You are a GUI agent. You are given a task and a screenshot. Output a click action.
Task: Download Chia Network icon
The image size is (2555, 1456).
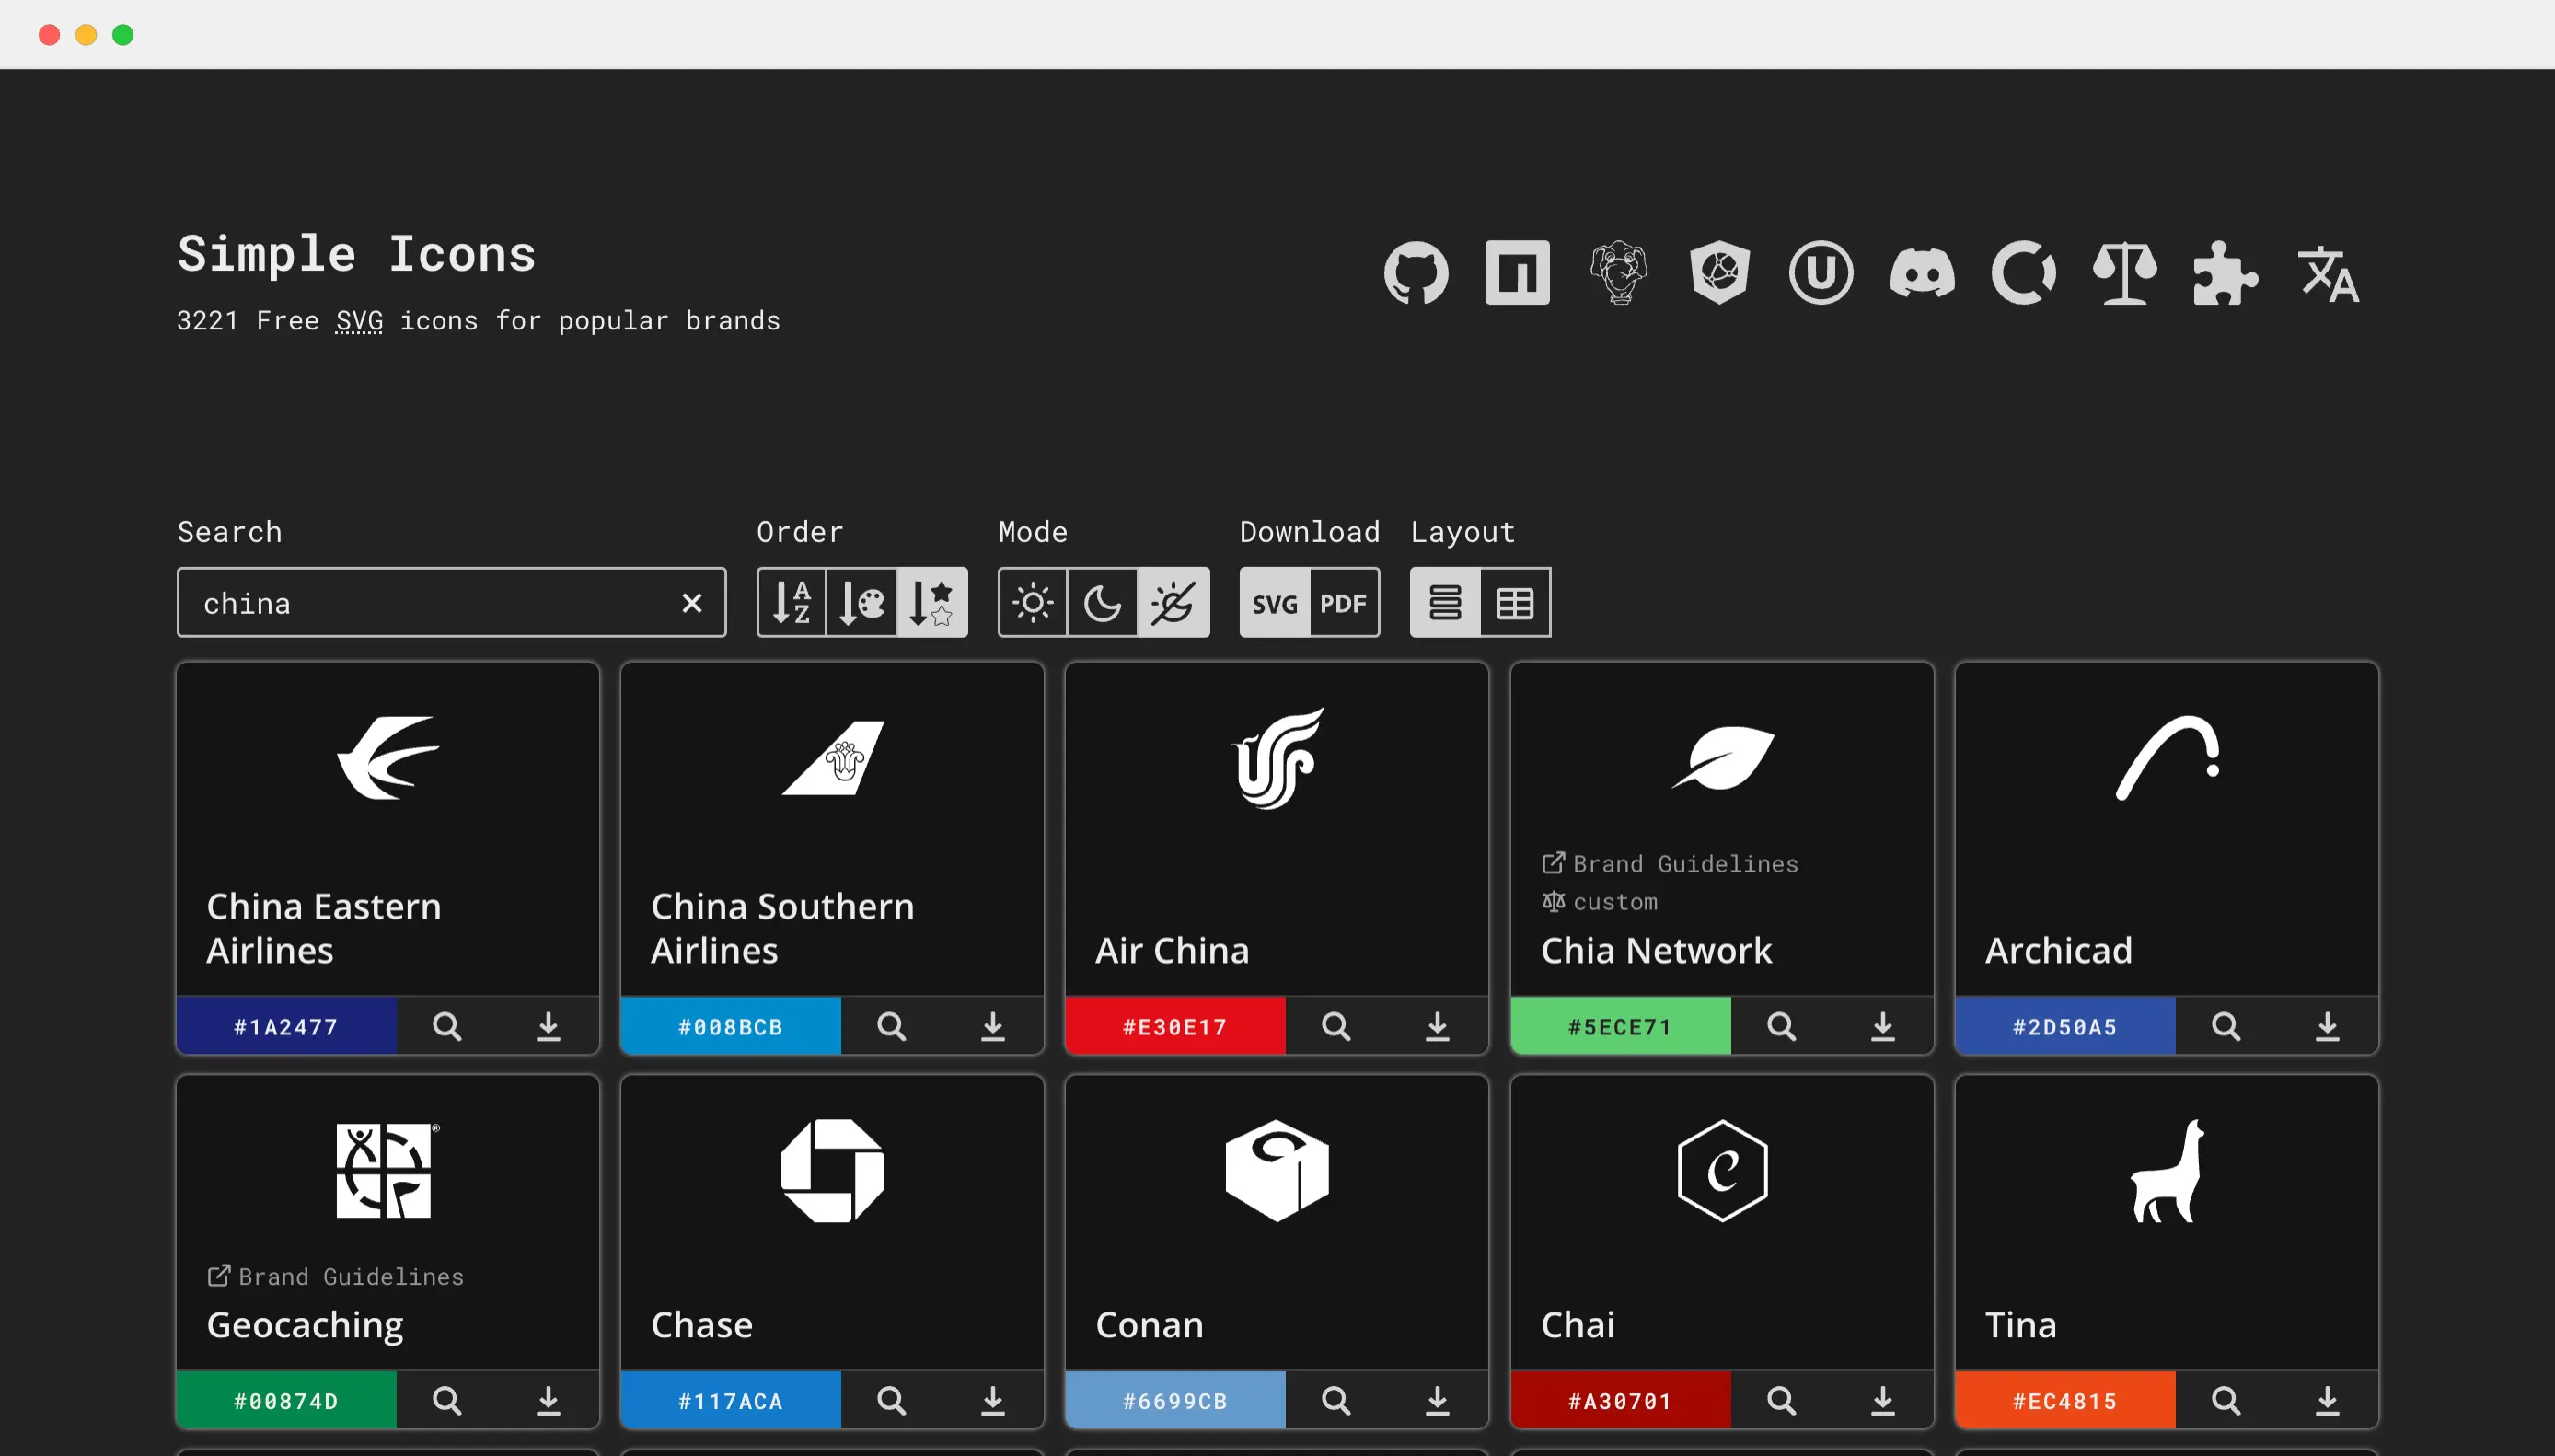pyautogui.click(x=1882, y=1026)
